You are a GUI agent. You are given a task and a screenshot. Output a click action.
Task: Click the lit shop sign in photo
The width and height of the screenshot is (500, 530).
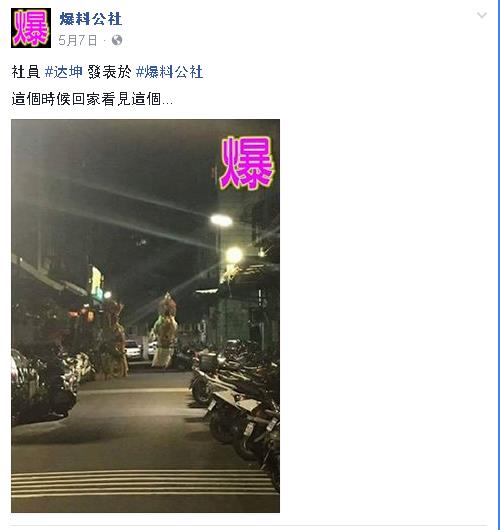click(x=96, y=283)
